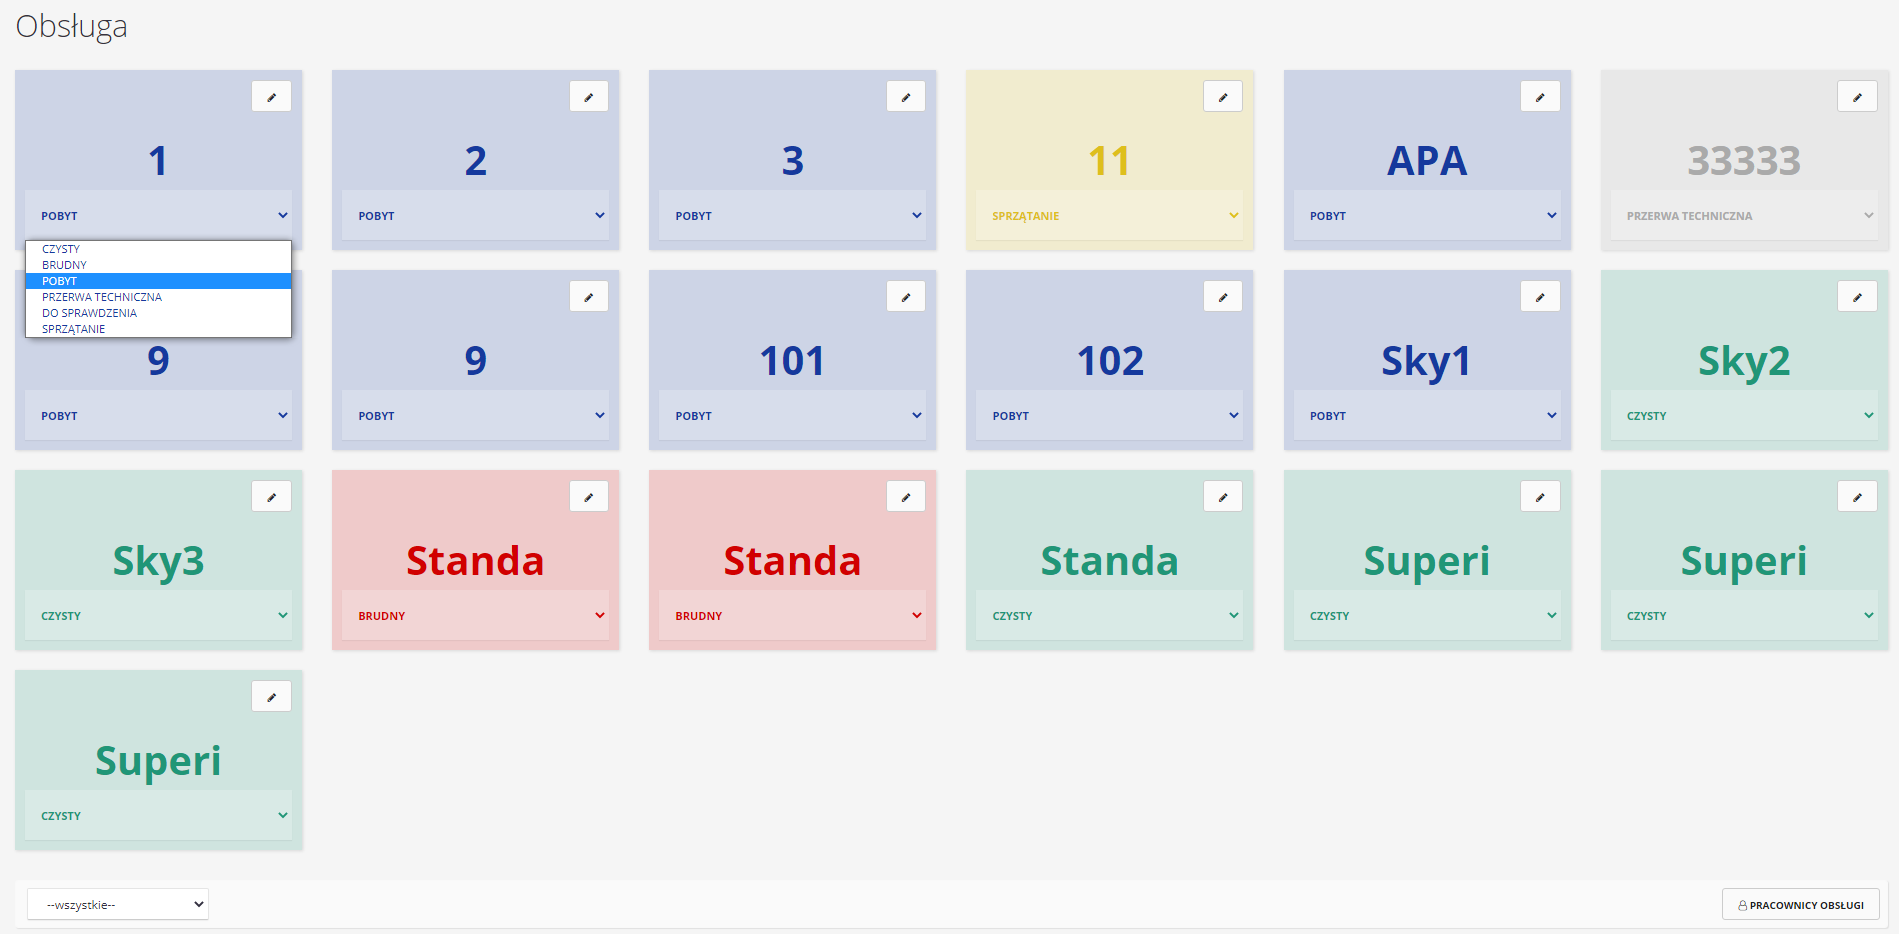Select CZYSTY from the open status list

coord(61,249)
